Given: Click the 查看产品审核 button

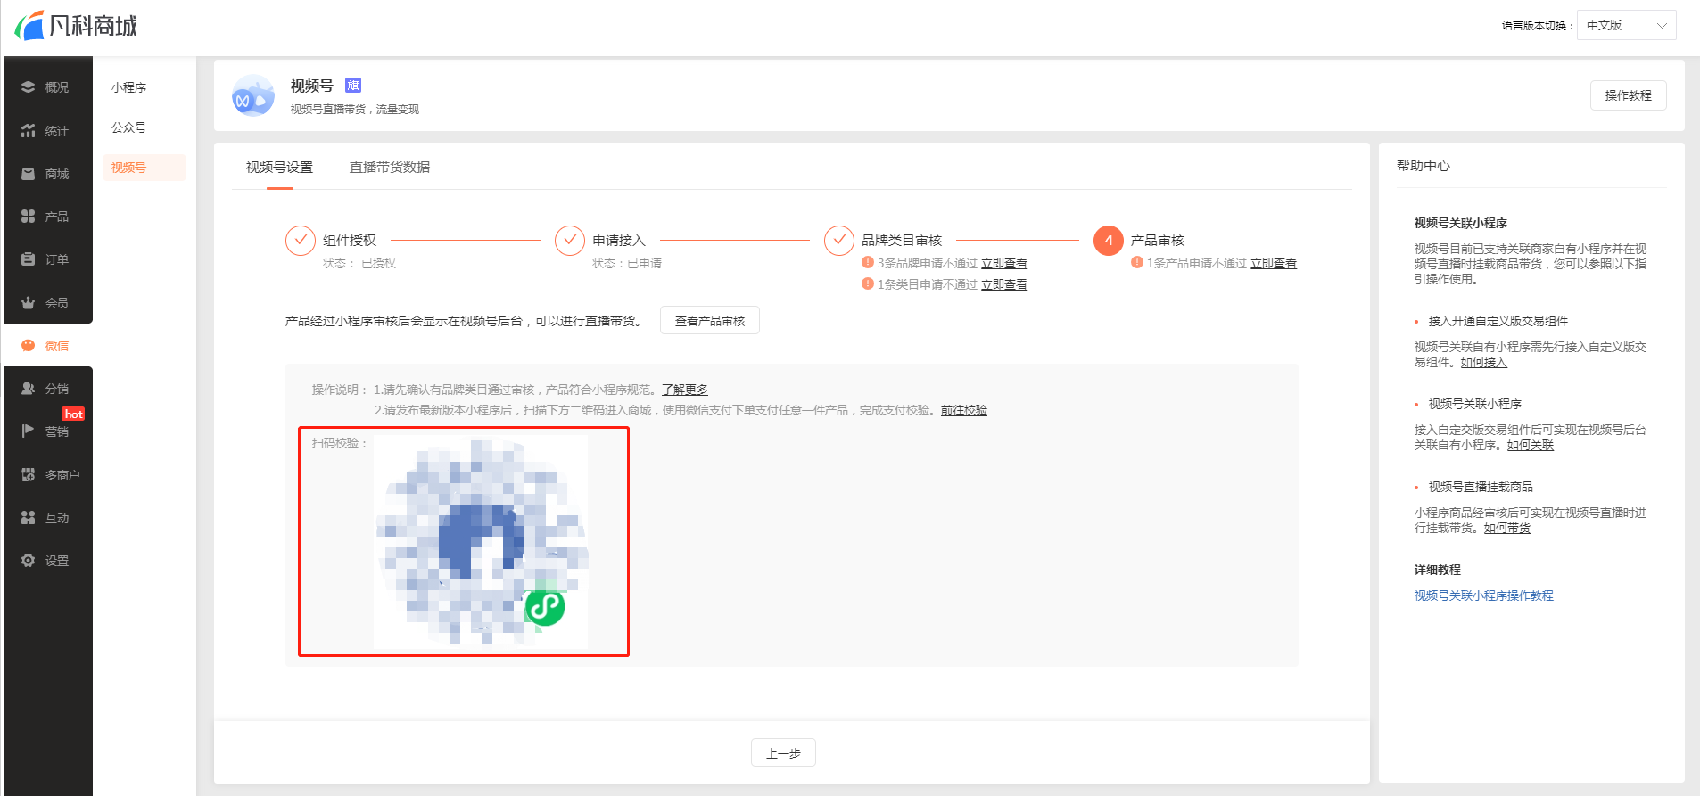Looking at the screenshot, I should 710,320.
